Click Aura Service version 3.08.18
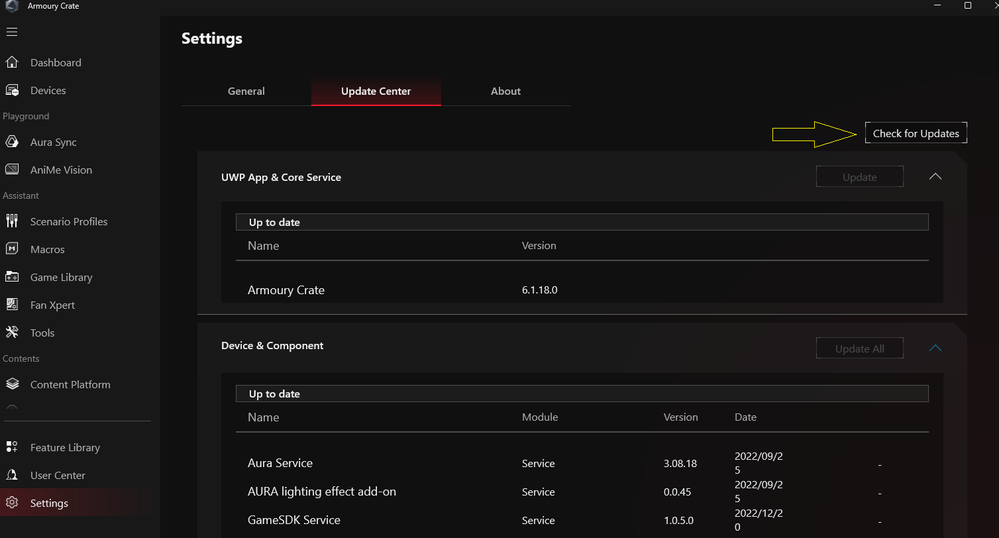999x538 pixels. tap(680, 463)
